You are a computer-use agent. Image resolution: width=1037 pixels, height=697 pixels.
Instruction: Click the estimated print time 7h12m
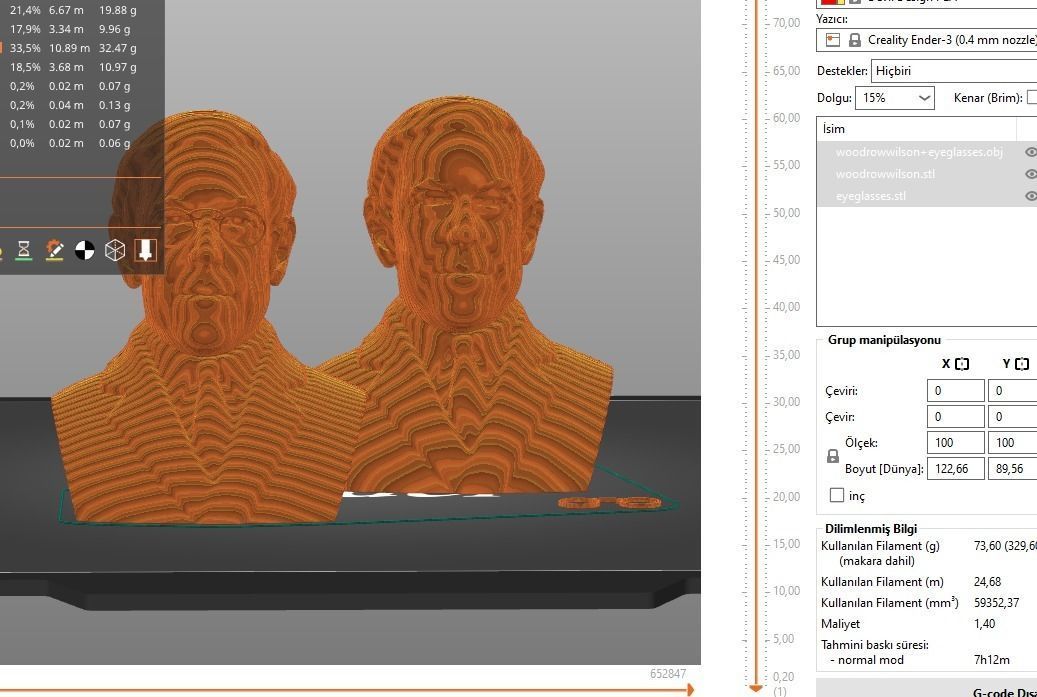(991, 660)
